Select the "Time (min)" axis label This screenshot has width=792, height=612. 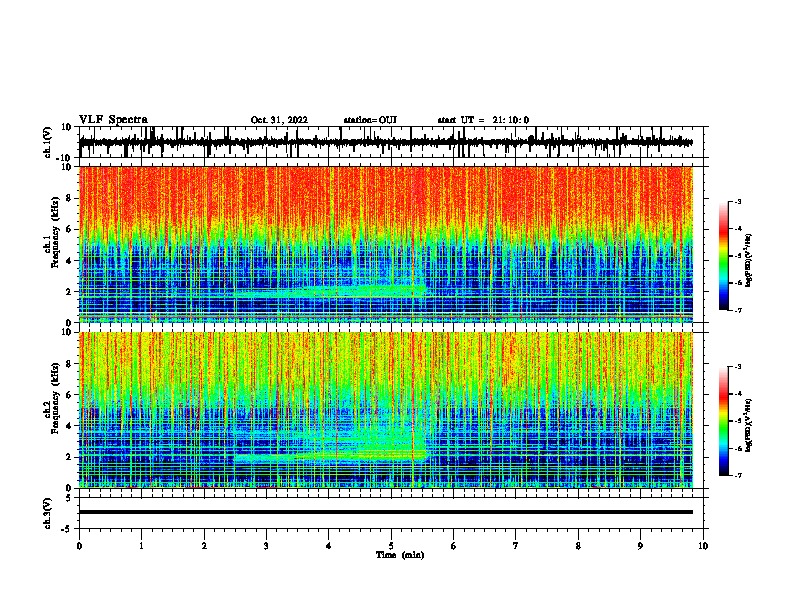click(x=400, y=555)
